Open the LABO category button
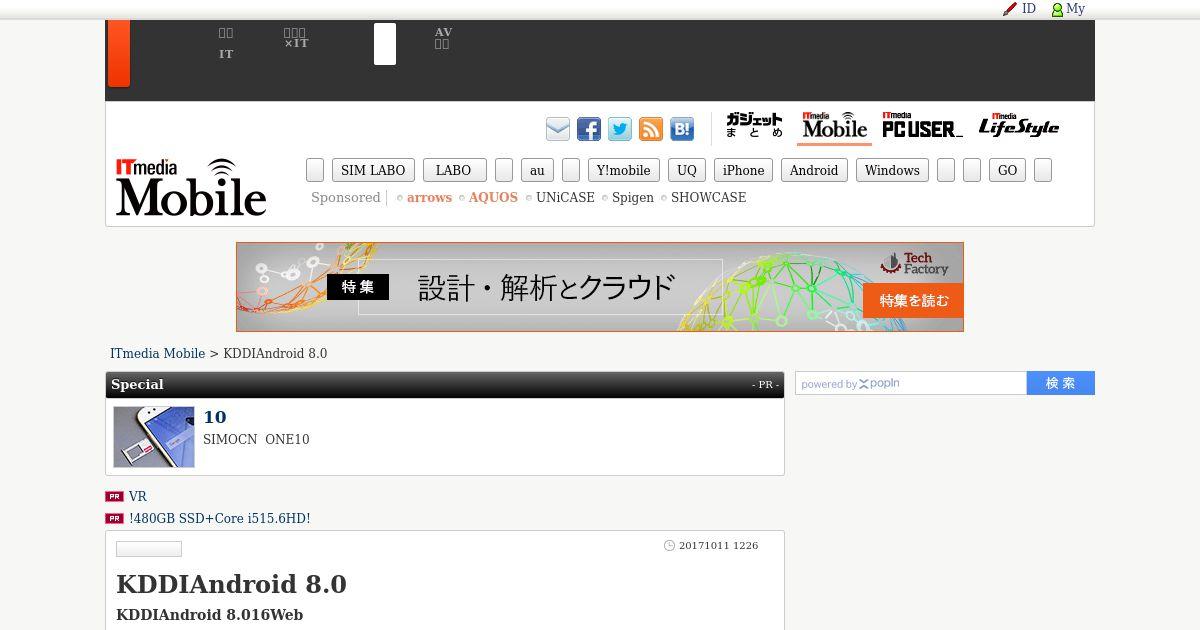1200x630 pixels. 454,170
